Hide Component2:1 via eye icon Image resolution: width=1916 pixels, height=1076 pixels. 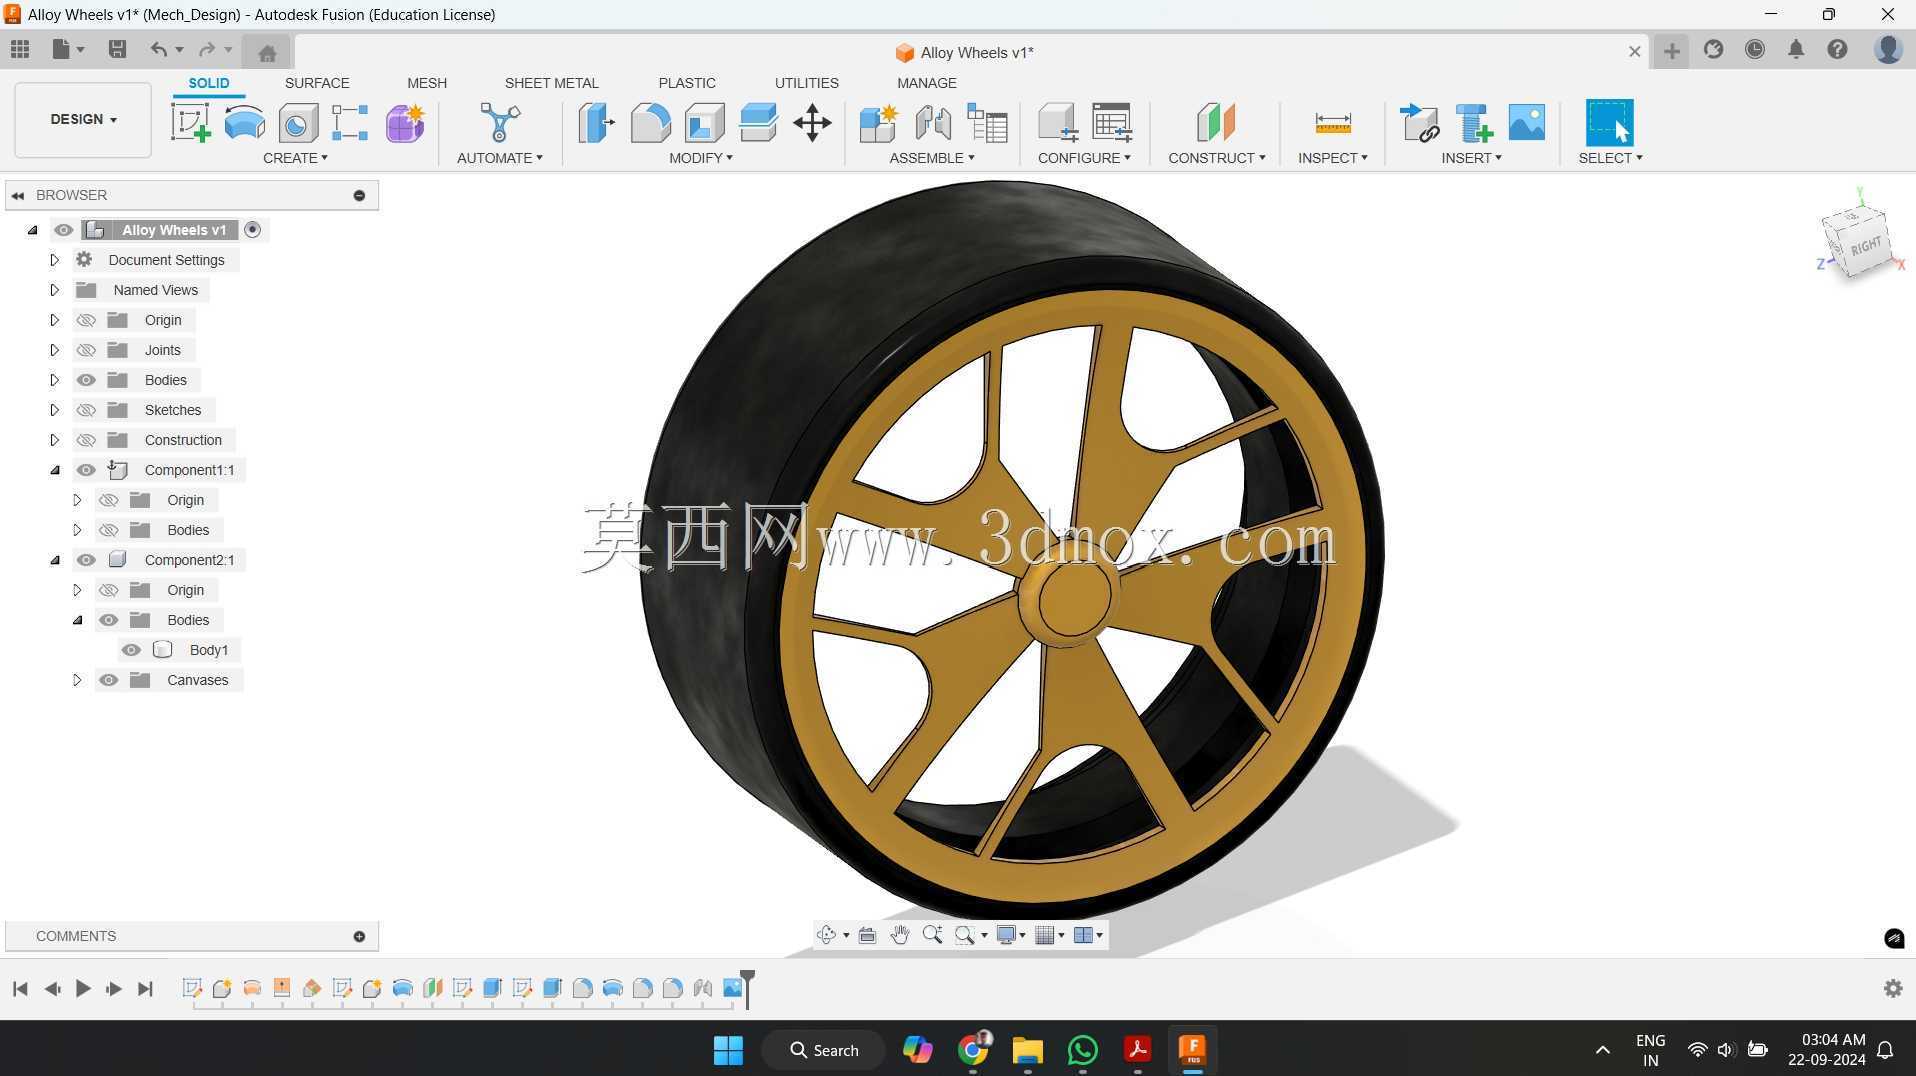(86, 560)
